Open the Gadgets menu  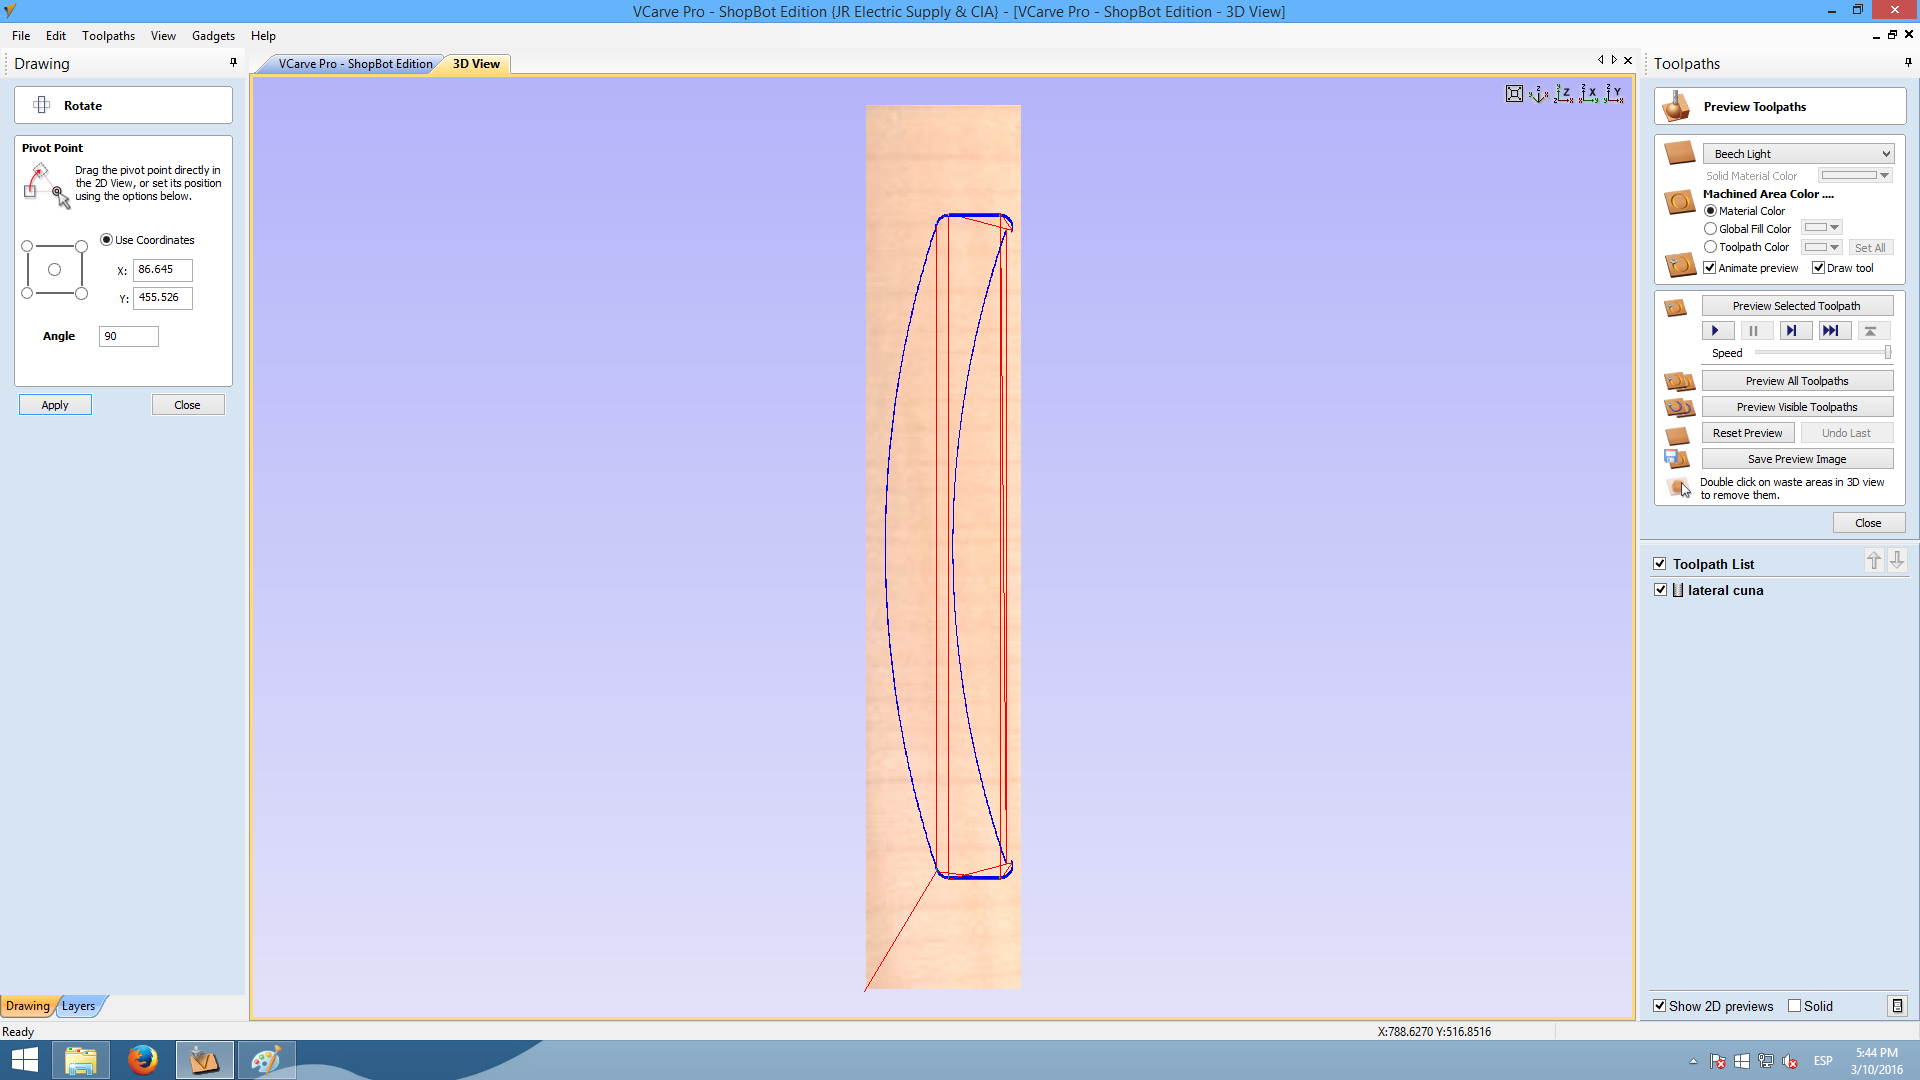point(213,36)
